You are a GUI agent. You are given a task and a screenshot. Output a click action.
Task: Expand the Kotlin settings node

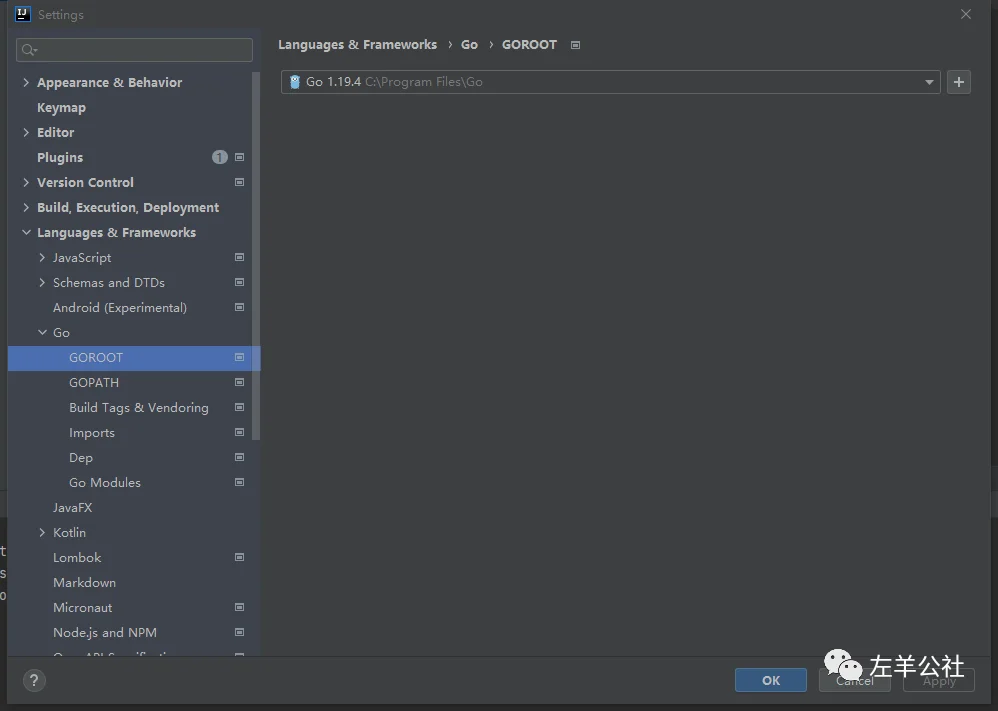[x=42, y=532]
